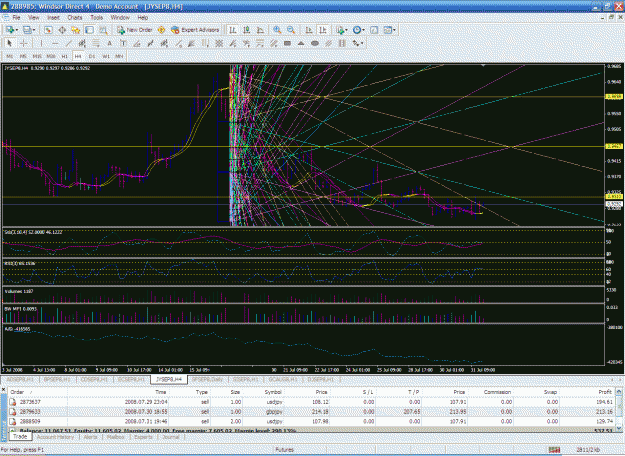
Task: Open the Help menu
Action: point(143,18)
